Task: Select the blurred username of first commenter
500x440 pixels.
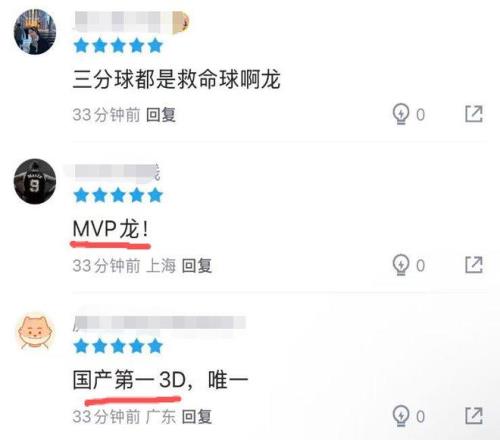Action: pos(131,22)
